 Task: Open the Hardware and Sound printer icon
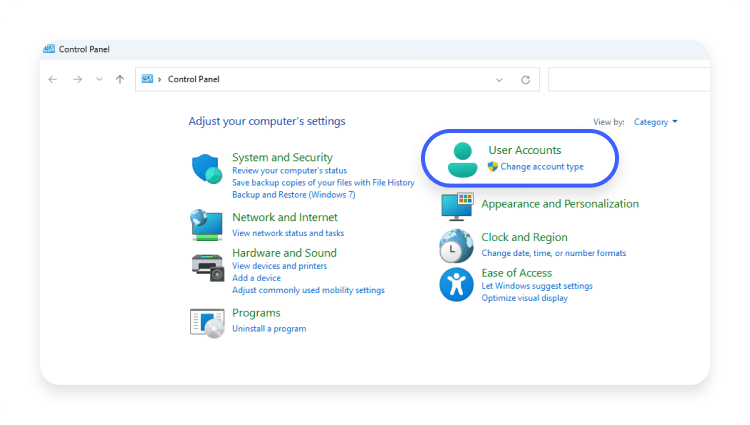point(208,268)
